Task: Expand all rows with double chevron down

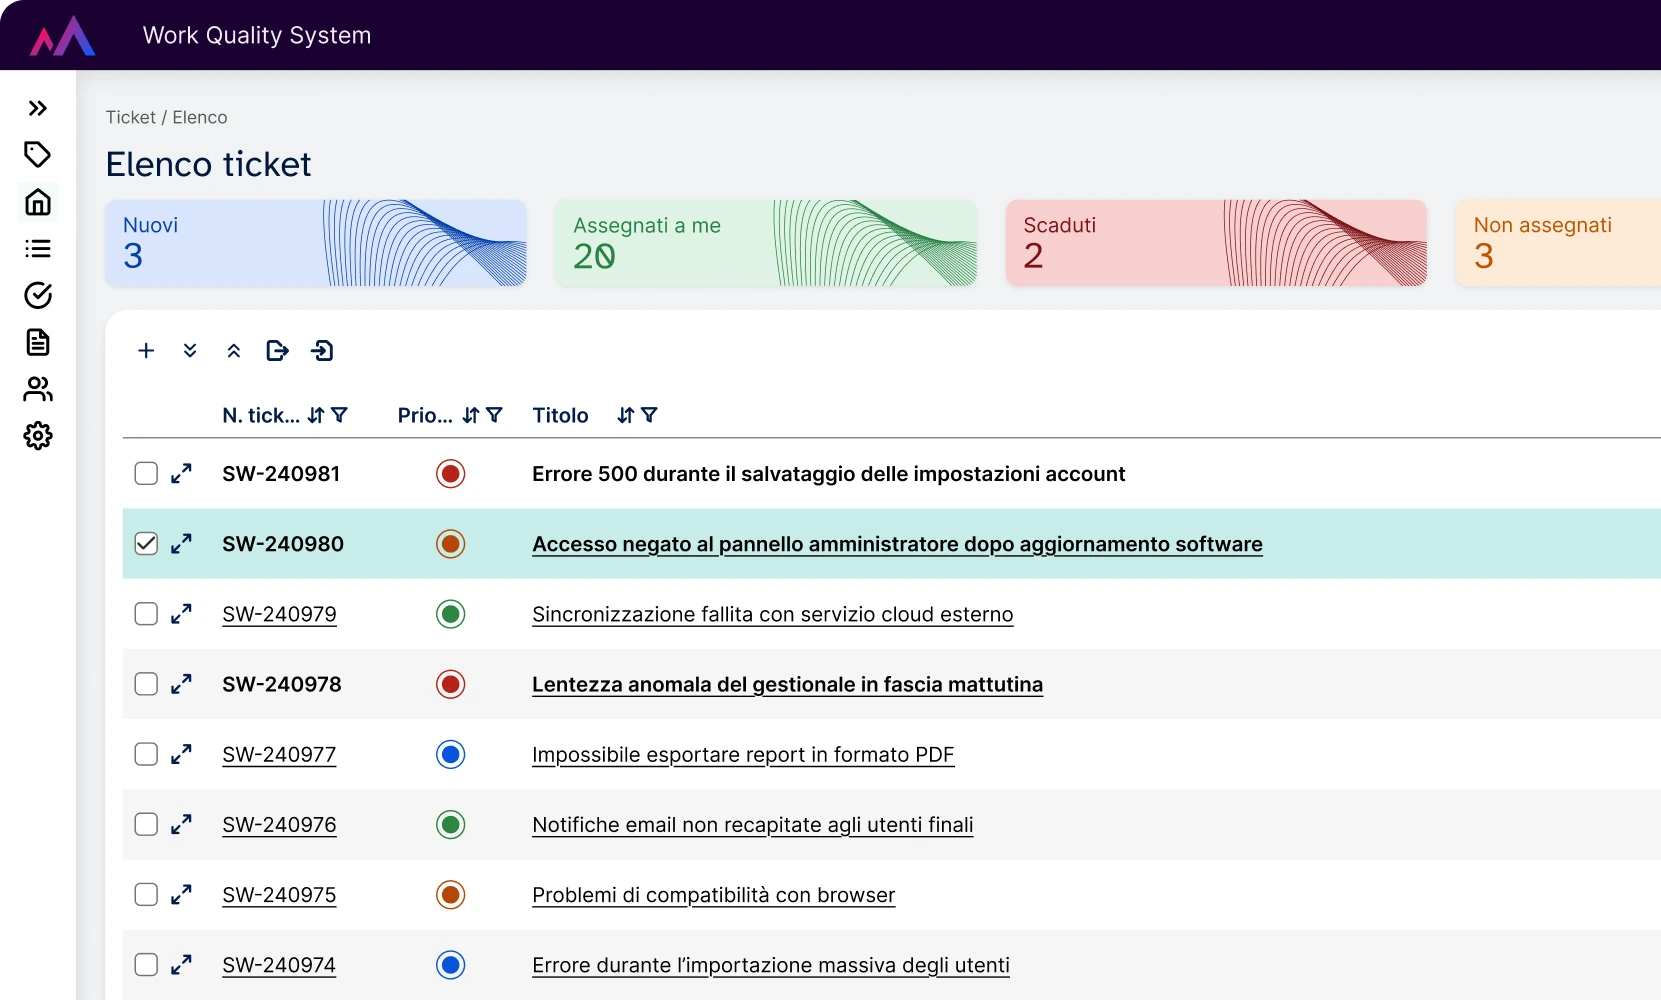Action: coord(190,351)
